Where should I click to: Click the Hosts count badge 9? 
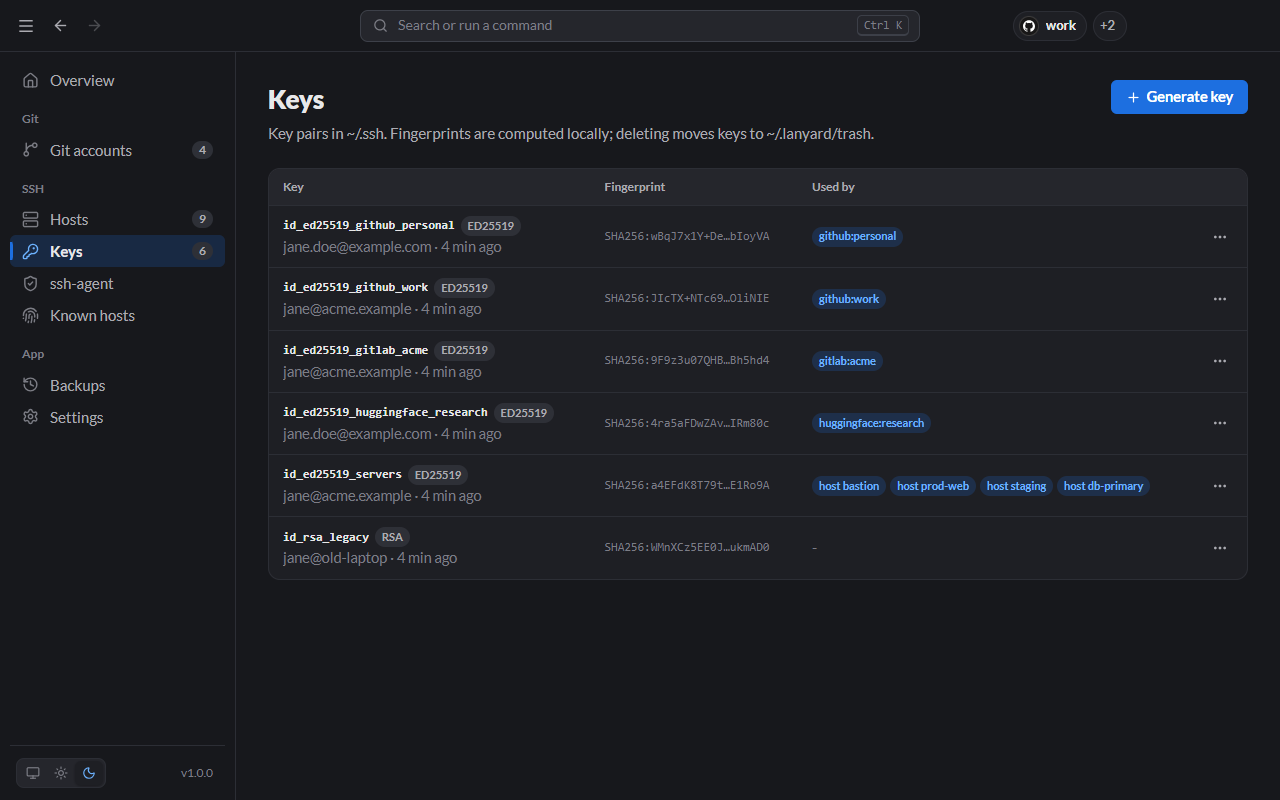202,219
